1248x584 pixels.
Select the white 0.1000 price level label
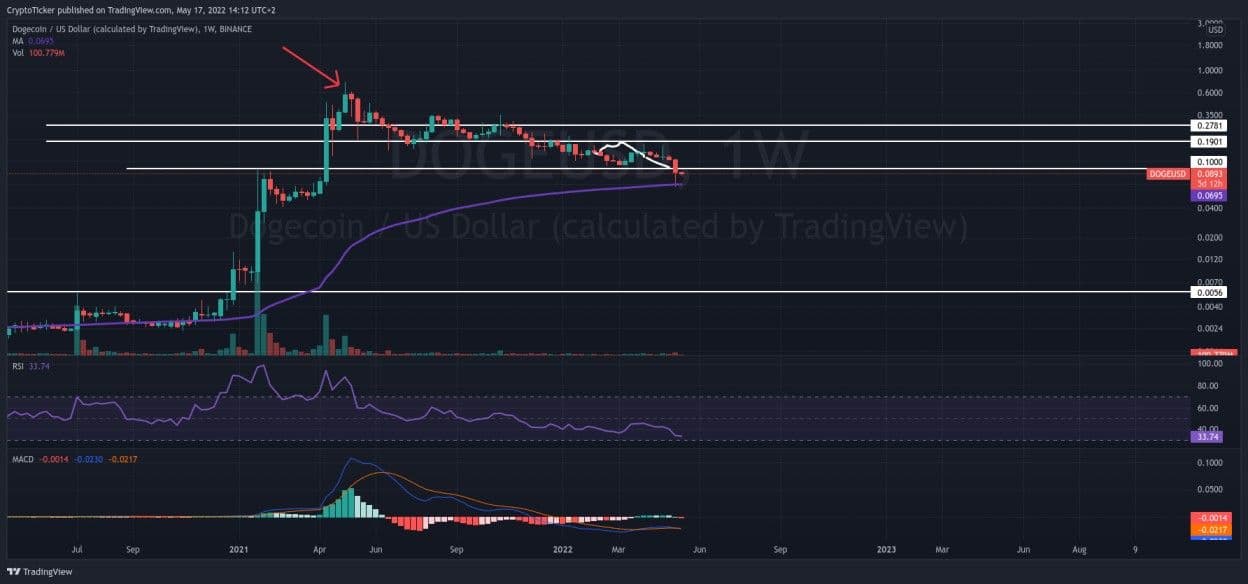click(x=1210, y=162)
